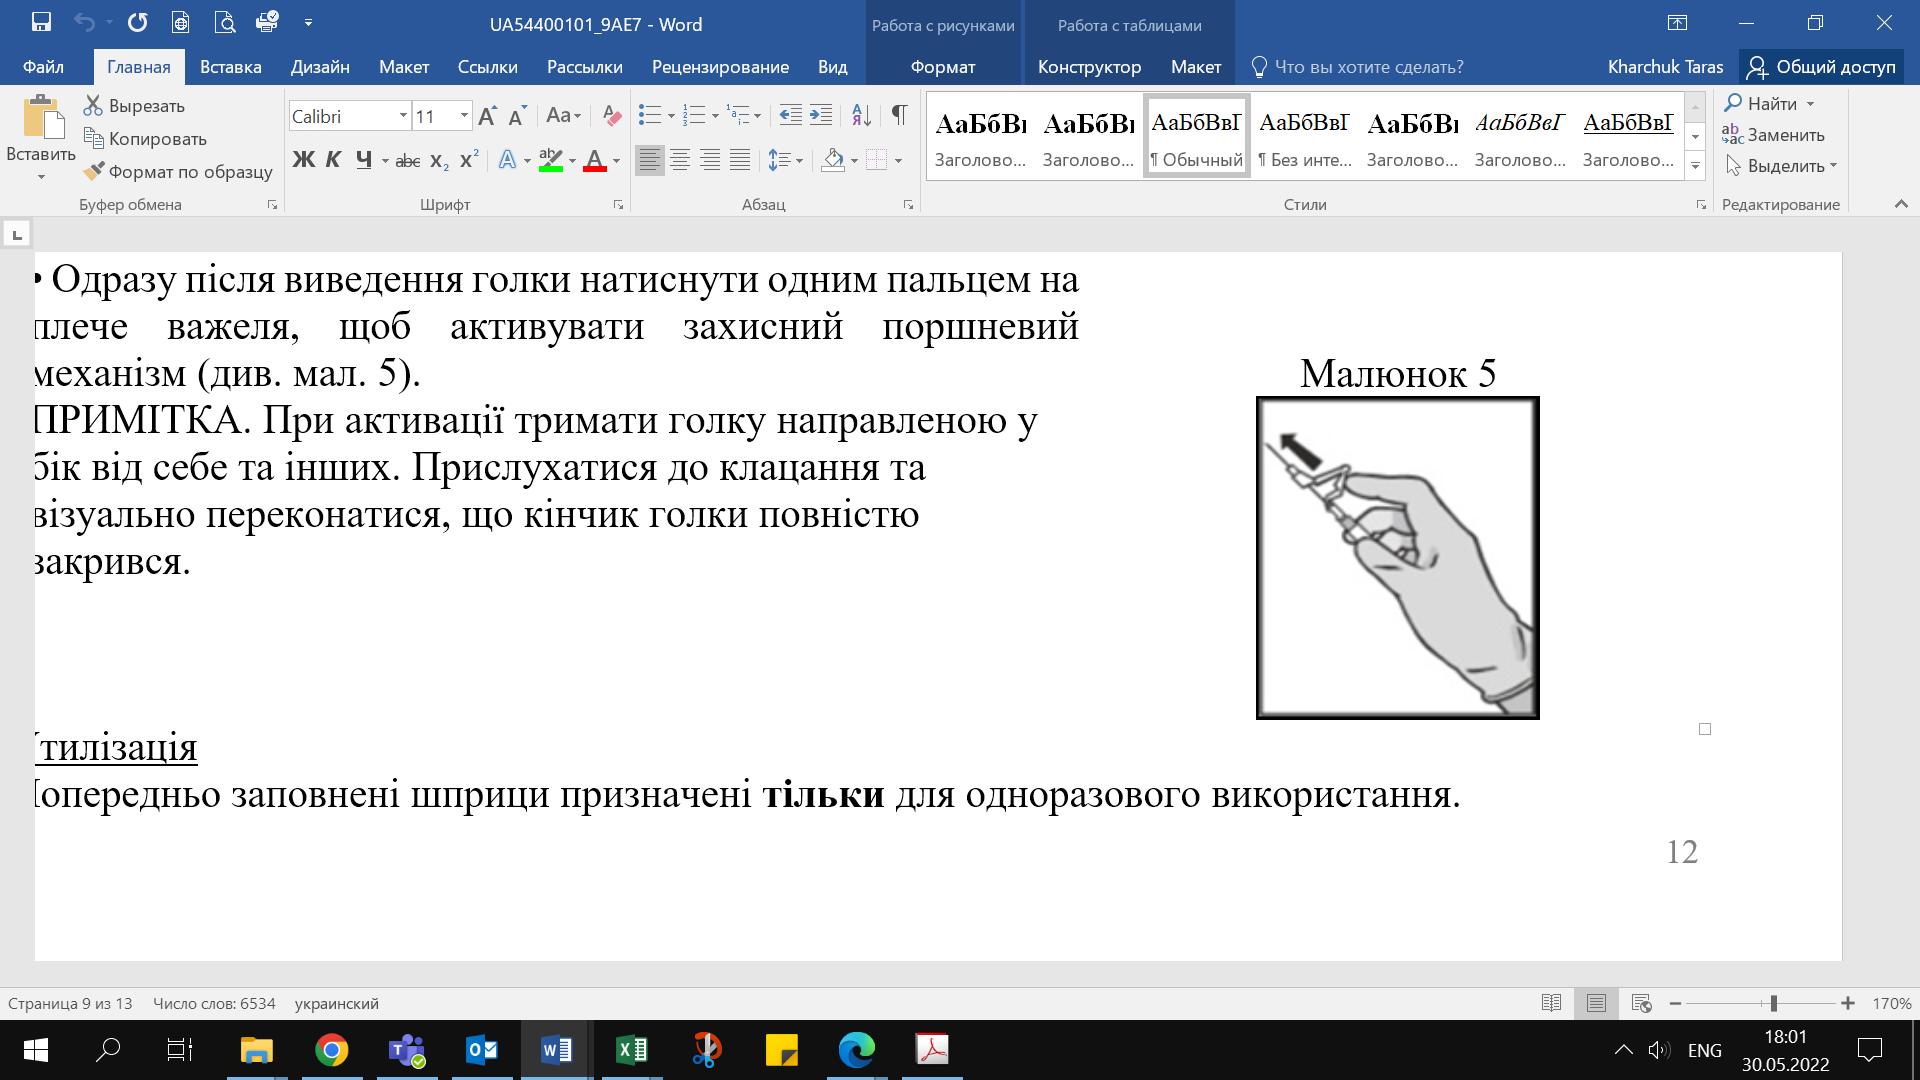The height and width of the screenshot is (1080, 1920).
Task: Align the paragraph text to the left
Action: click(x=650, y=160)
